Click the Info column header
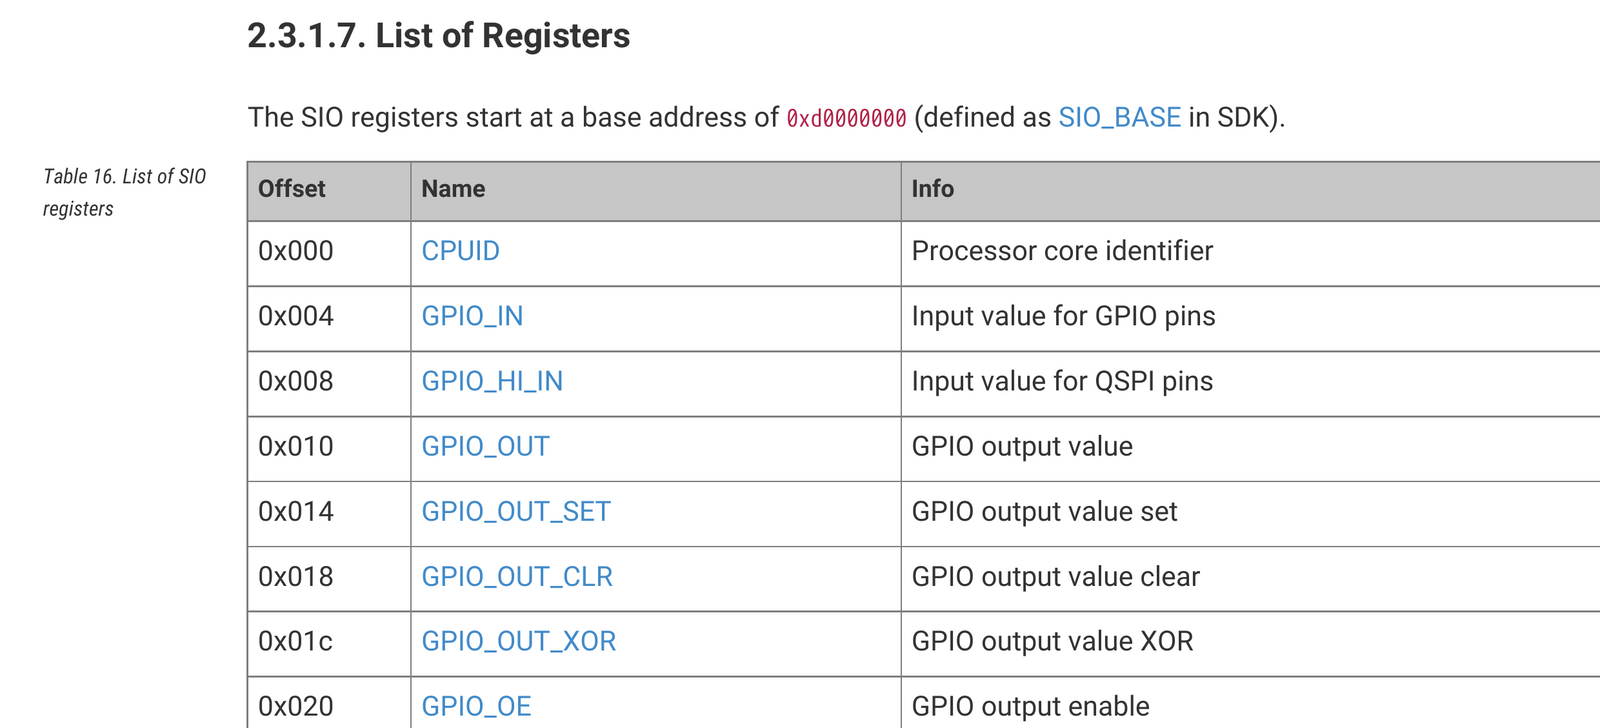 [x=932, y=189]
